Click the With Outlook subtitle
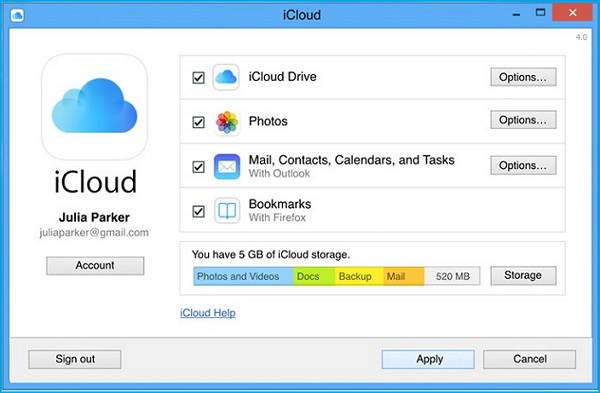This screenshot has height=393, width=600. point(279,173)
